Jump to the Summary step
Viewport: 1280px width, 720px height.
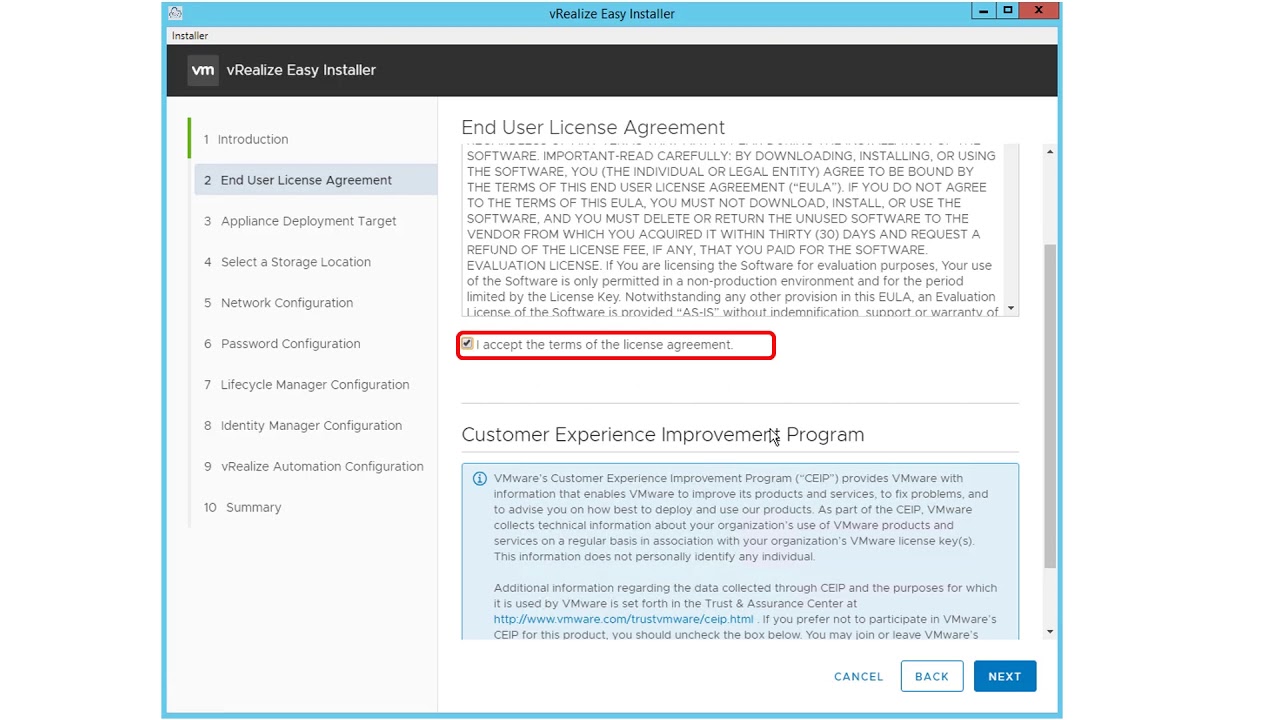click(253, 507)
